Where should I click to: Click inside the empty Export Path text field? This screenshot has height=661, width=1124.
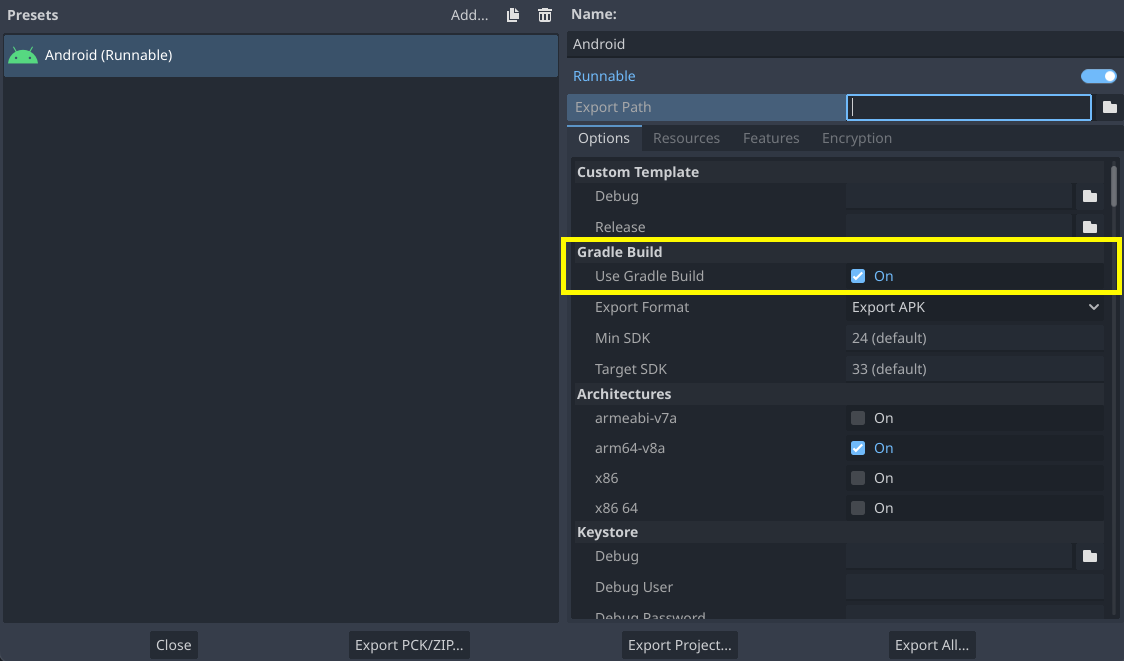(968, 107)
